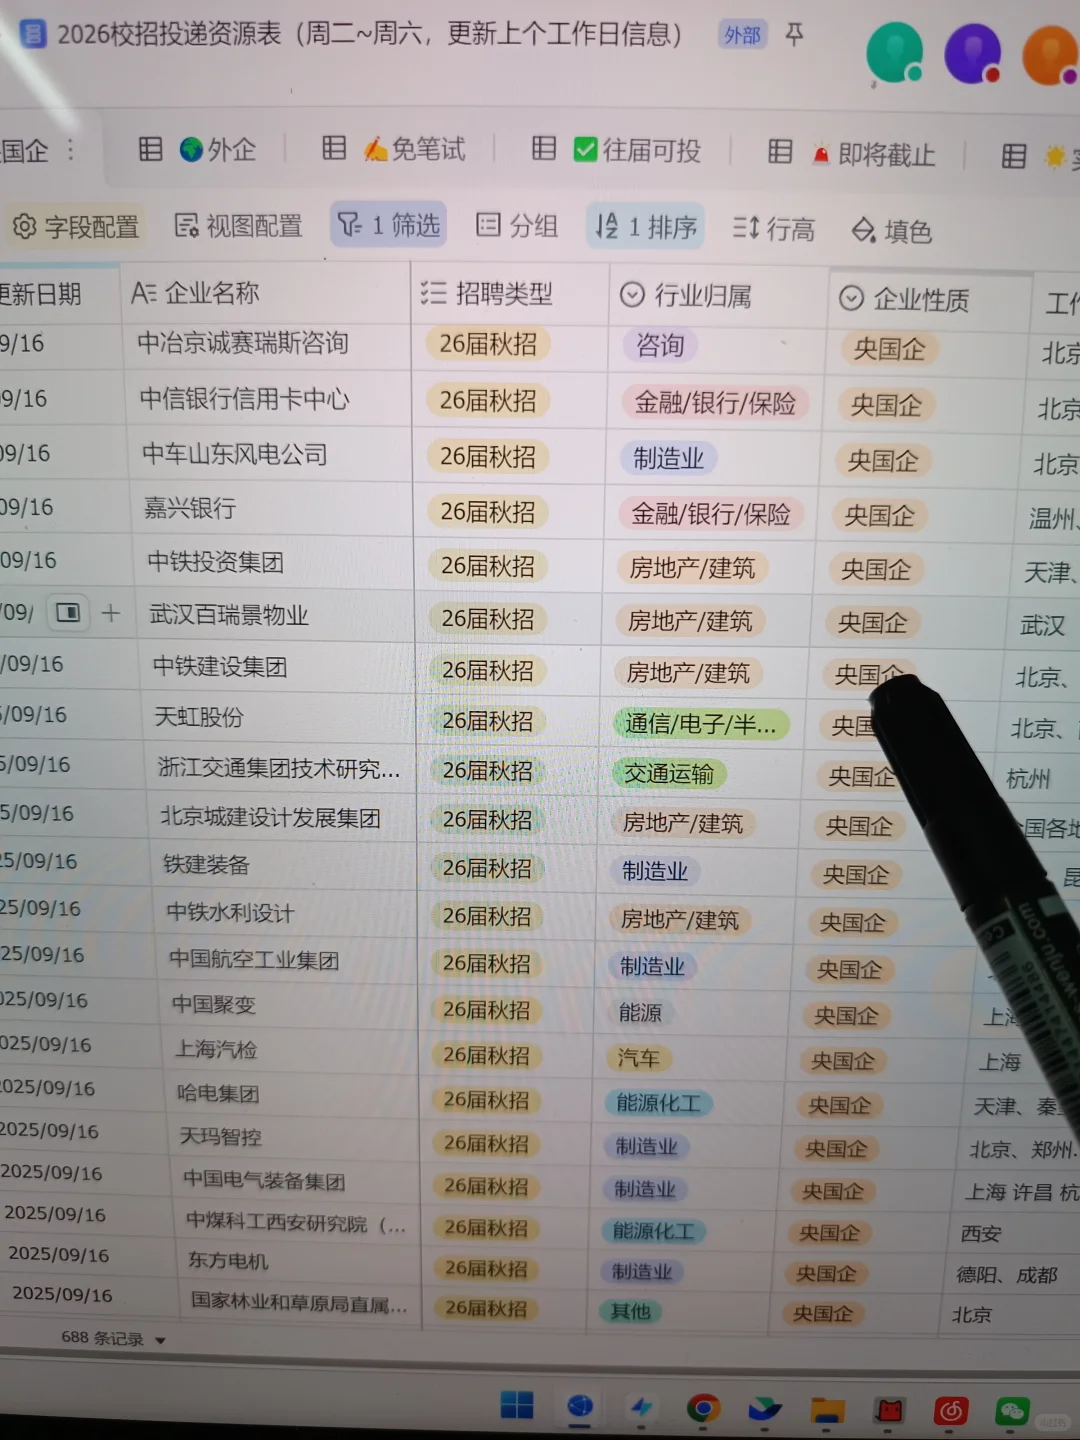Open 视图配置 view settings
Screen dimensions: 1080x1440
tap(238, 226)
